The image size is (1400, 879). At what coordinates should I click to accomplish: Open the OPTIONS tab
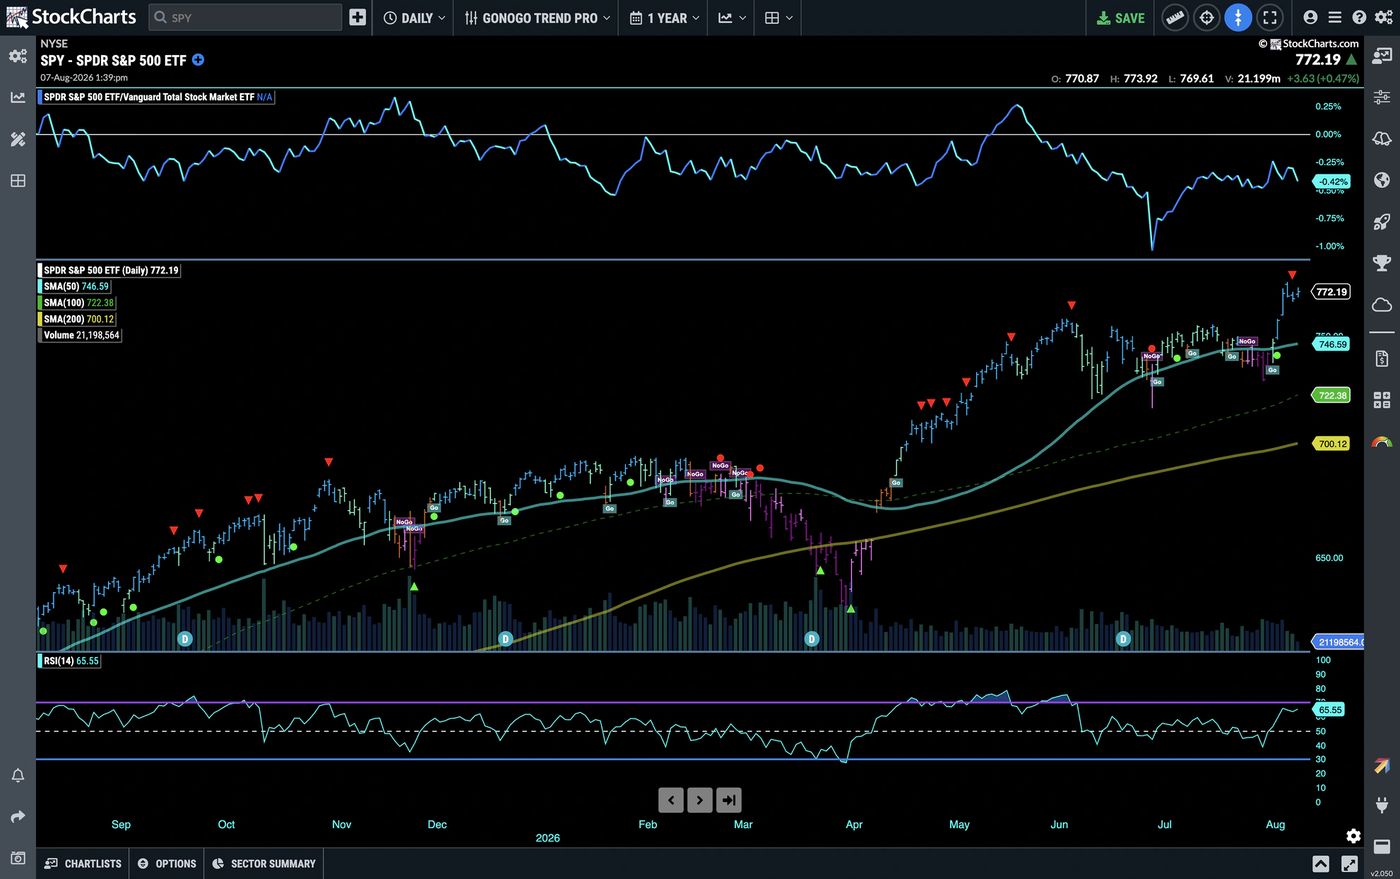tap(167, 863)
